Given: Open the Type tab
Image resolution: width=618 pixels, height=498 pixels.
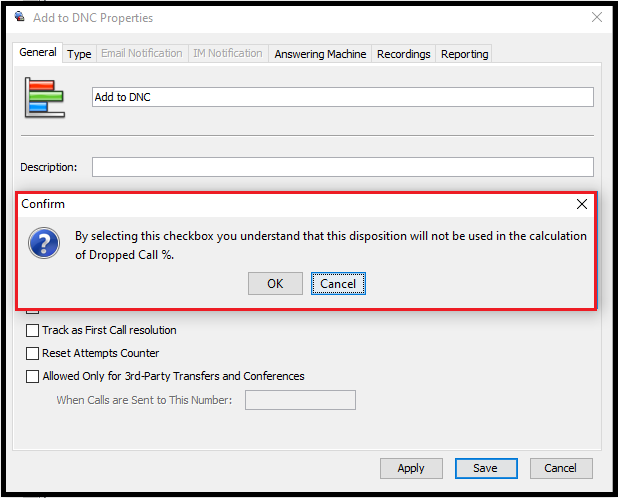Looking at the screenshot, I should pos(79,54).
